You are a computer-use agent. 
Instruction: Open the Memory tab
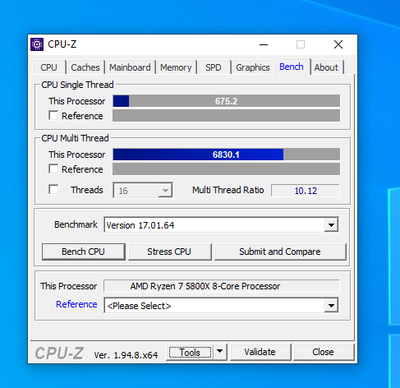(x=176, y=67)
